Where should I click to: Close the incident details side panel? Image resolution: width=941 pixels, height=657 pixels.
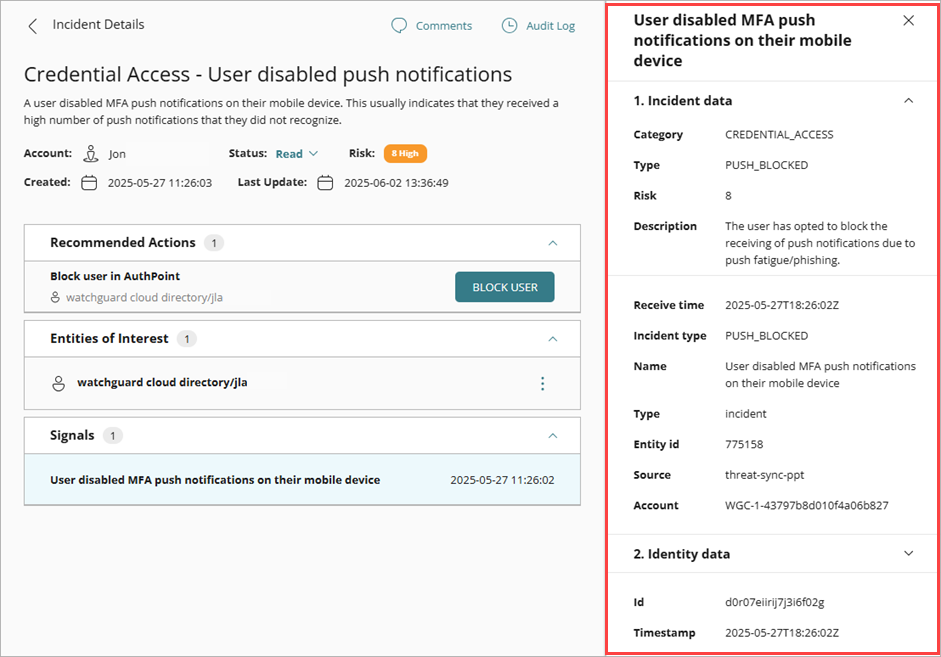(908, 20)
